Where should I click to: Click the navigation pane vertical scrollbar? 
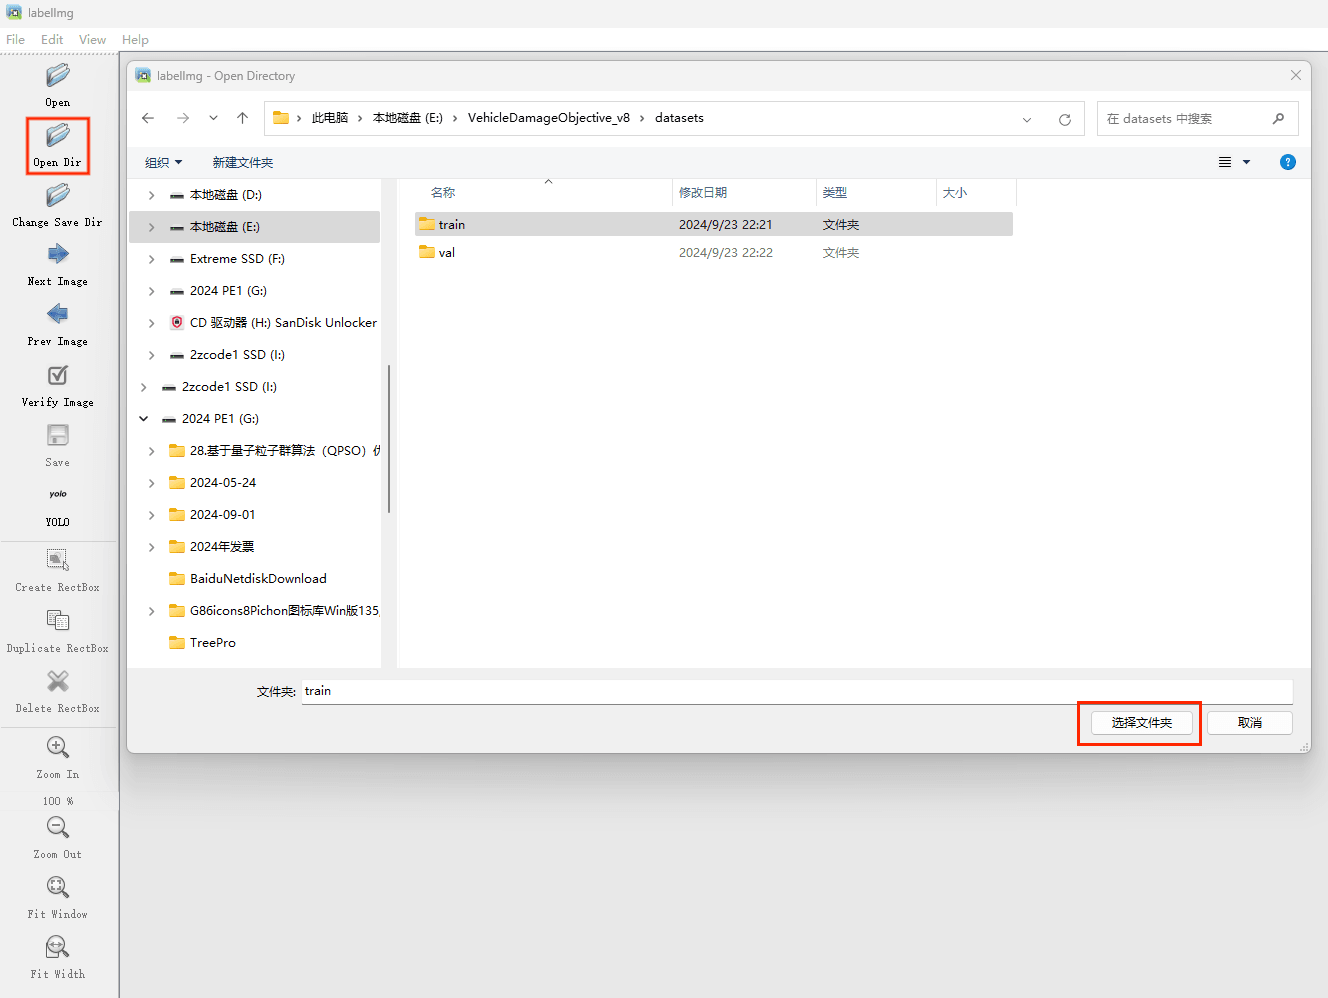pos(388,440)
